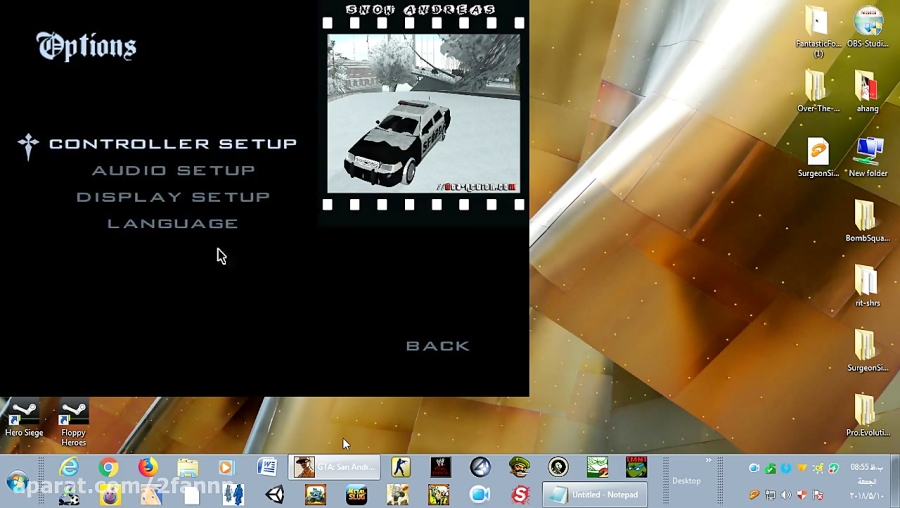Image resolution: width=900 pixels, height=508 pixels.
Task: Choose Display Setup in Options
Action: 173,197
